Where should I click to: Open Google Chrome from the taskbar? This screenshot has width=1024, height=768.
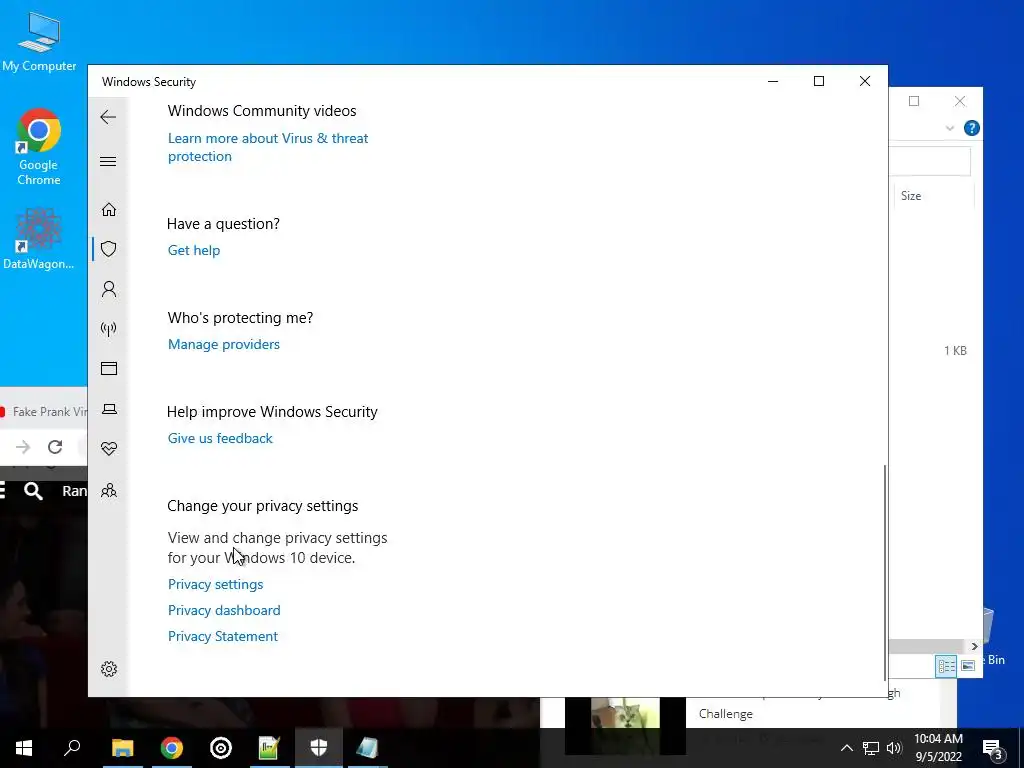pos(172,748)
